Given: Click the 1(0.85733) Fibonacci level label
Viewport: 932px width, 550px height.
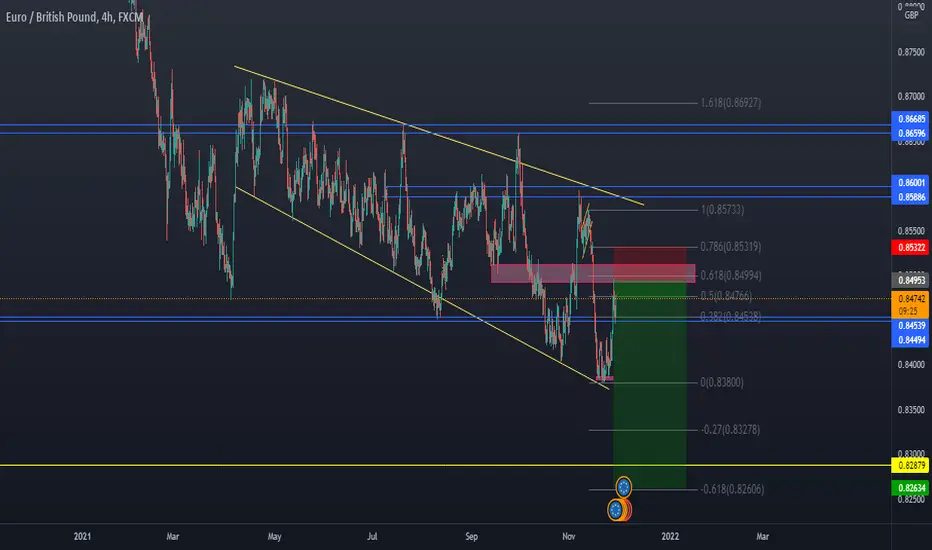Looking at the screenshot, I should pos(722,210).
